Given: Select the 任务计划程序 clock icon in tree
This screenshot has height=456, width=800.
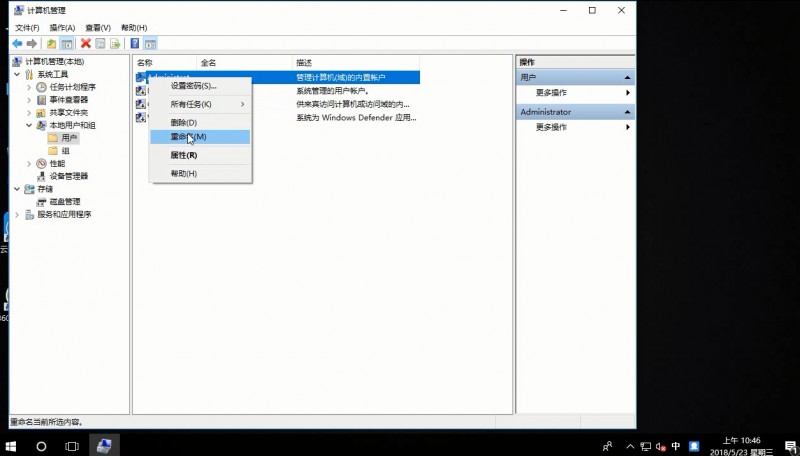Looking at the screenshot, I should [x=41, y=87].
